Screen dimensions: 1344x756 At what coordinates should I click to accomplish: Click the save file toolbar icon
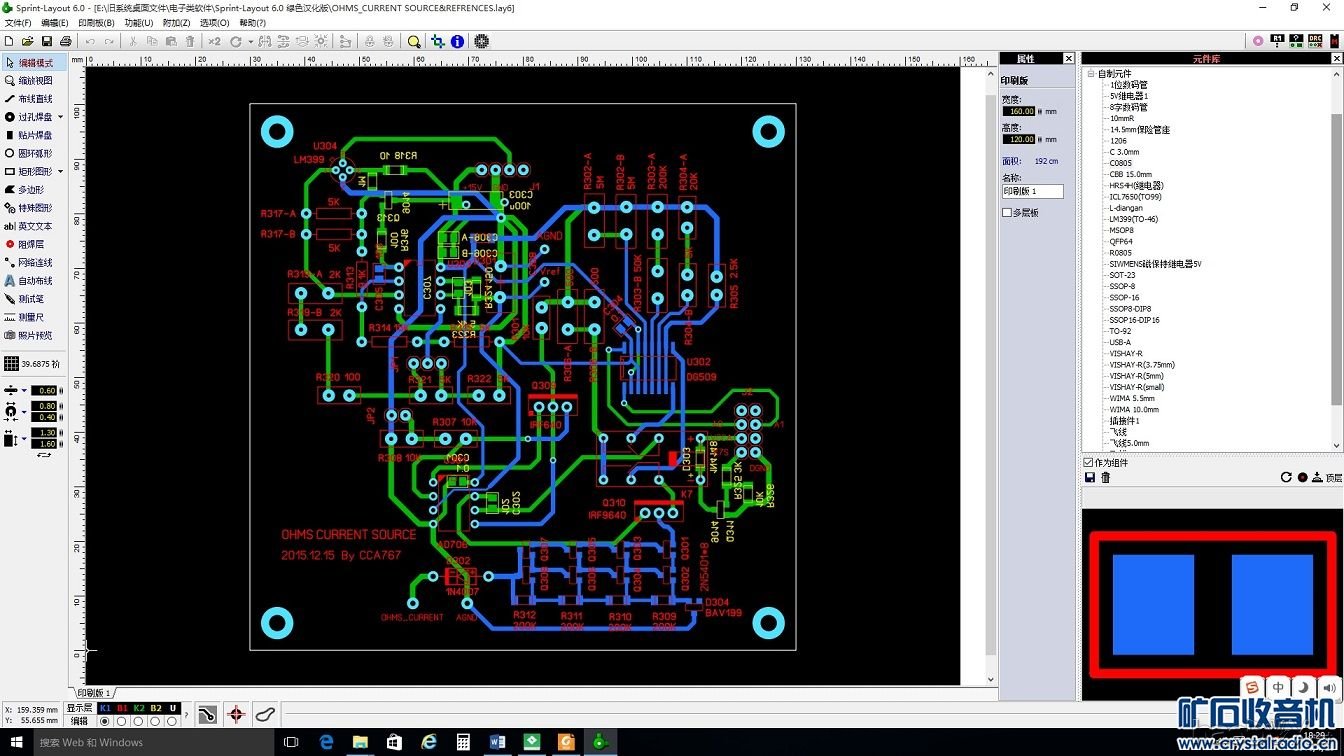pos(46,41)
